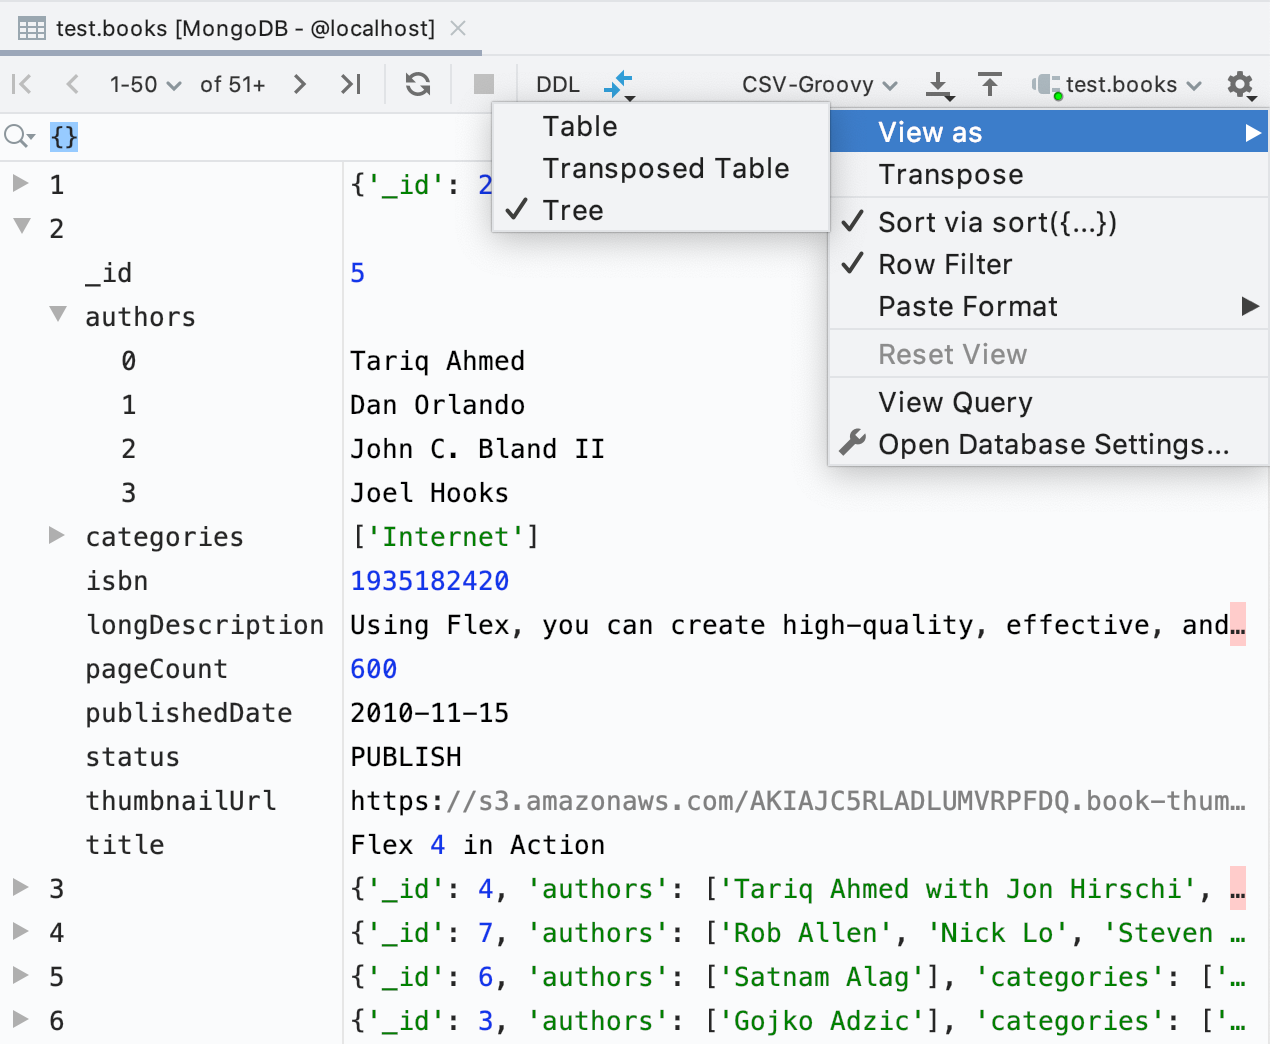Click the 'Tariq Ahmed' author value
The height and width of the screenshot is (1044, 1270).
pos(437,361)
